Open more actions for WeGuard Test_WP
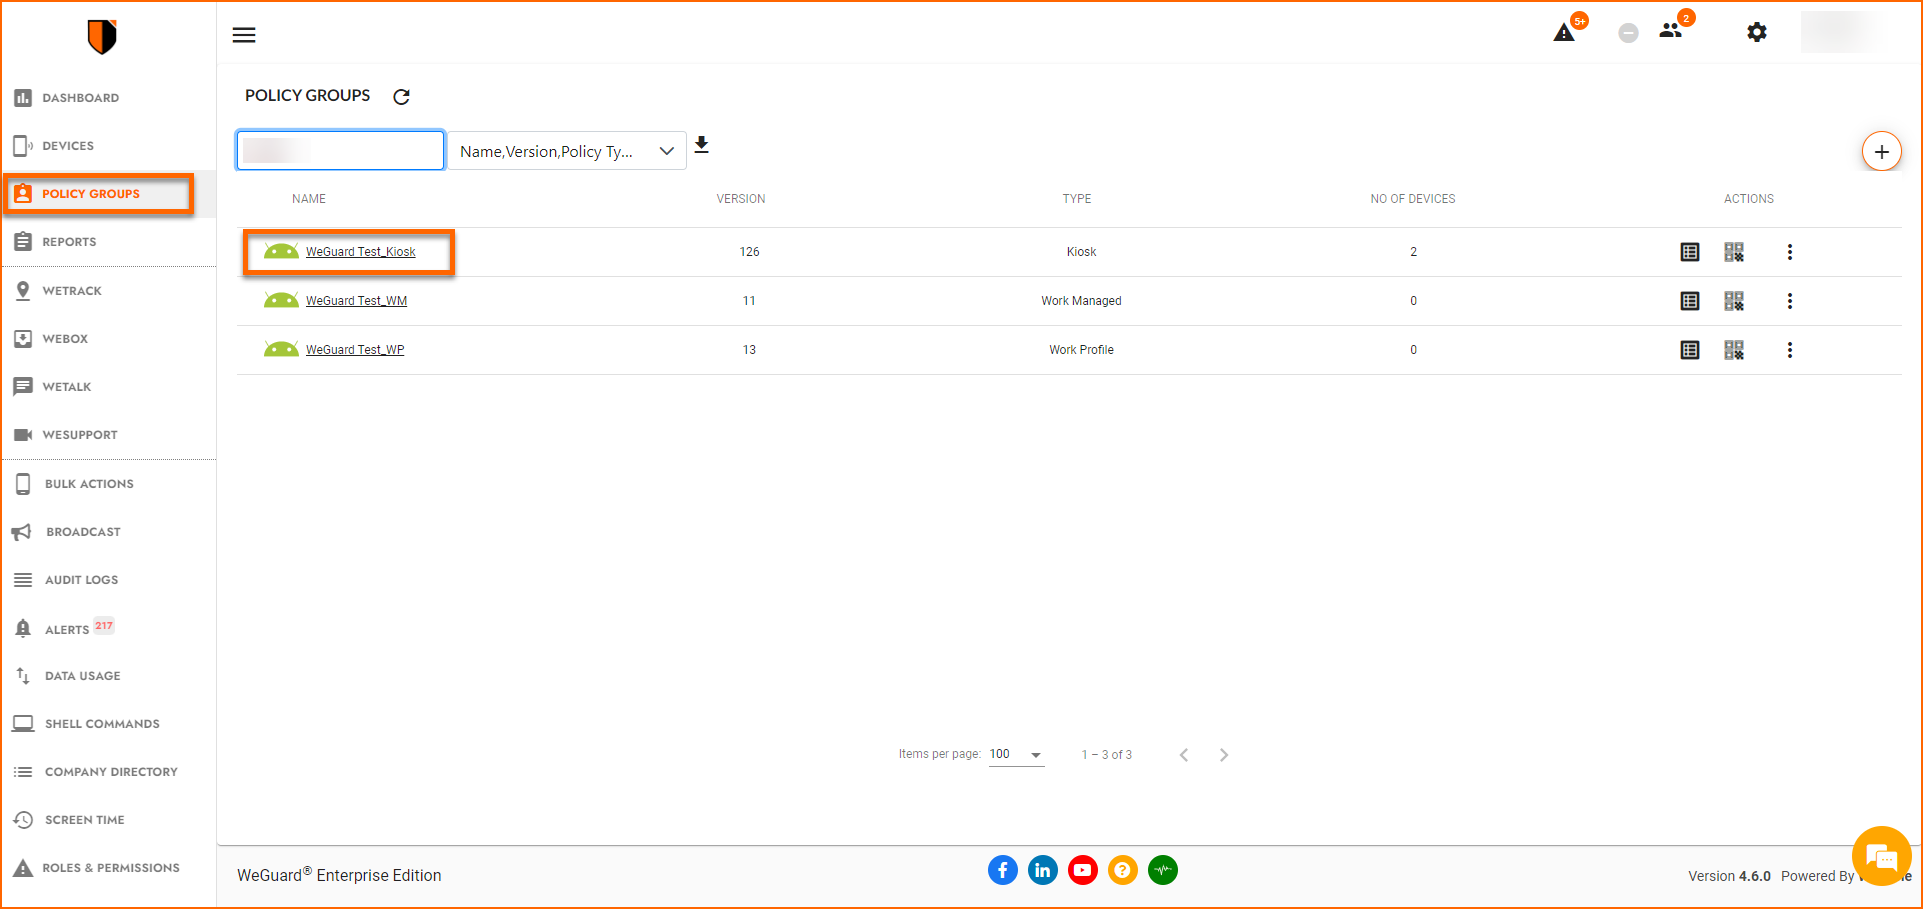Screen dimensions: 1923x909 point(1790,350)
